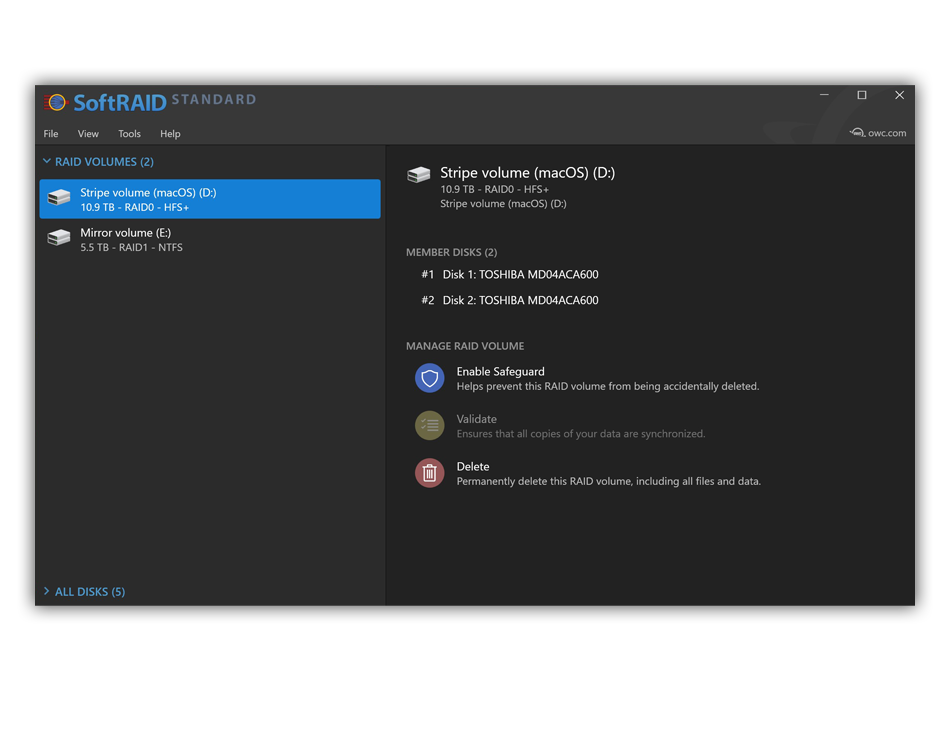Click the 10.9 TB - RAID0 - HFS+ details line
950x733 pixels.
[494, 189]
